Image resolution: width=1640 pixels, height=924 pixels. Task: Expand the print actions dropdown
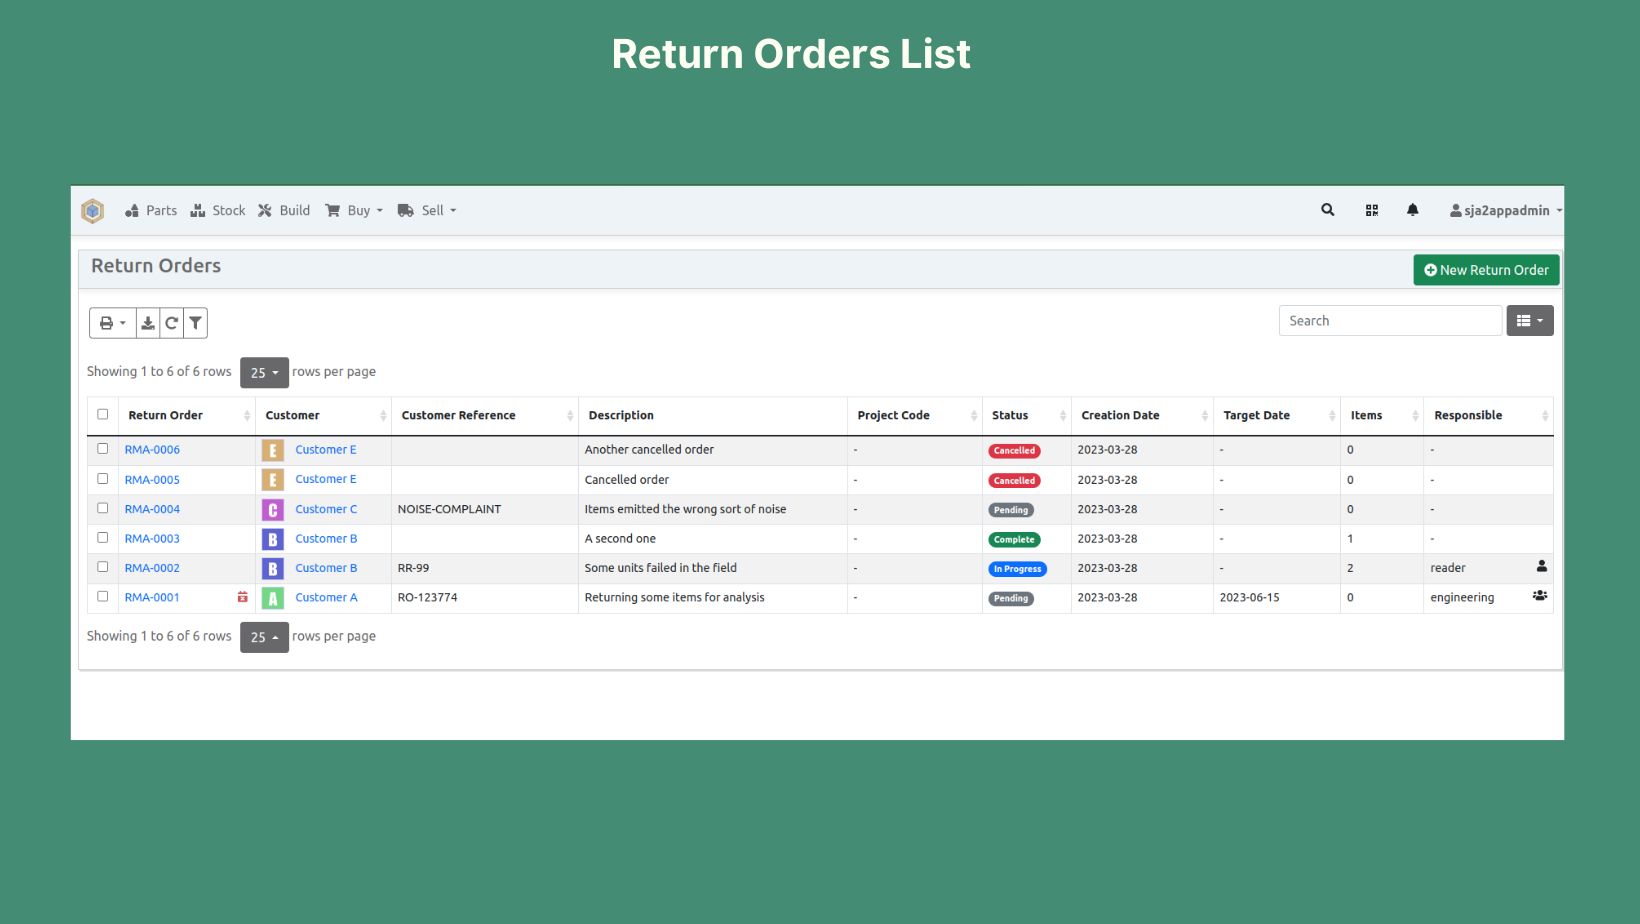click(112, 323)
